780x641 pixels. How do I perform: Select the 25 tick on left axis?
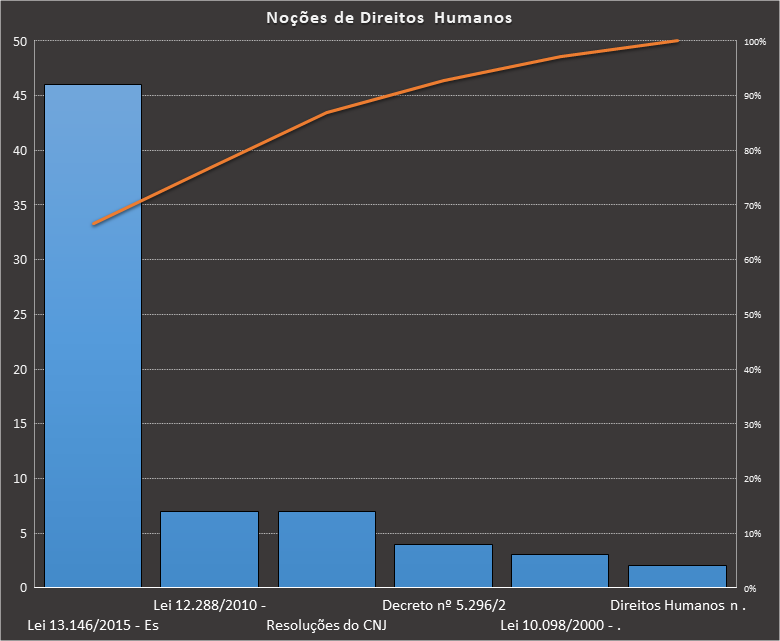click(x=20, y=314)
